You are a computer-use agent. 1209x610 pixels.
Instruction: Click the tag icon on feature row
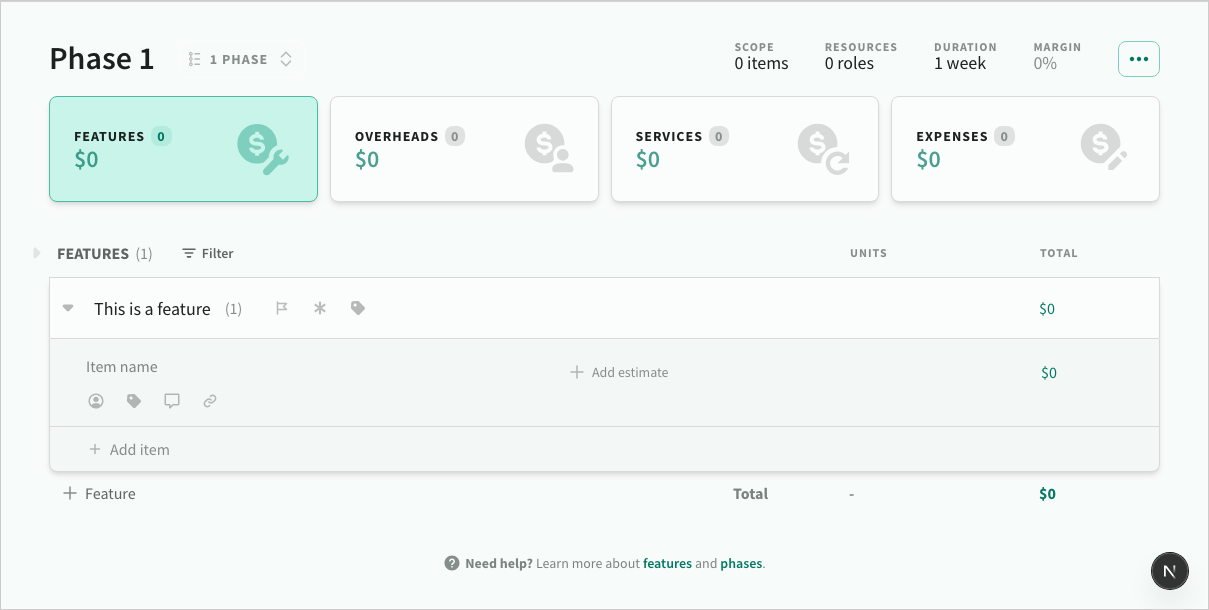pos(358,309)
